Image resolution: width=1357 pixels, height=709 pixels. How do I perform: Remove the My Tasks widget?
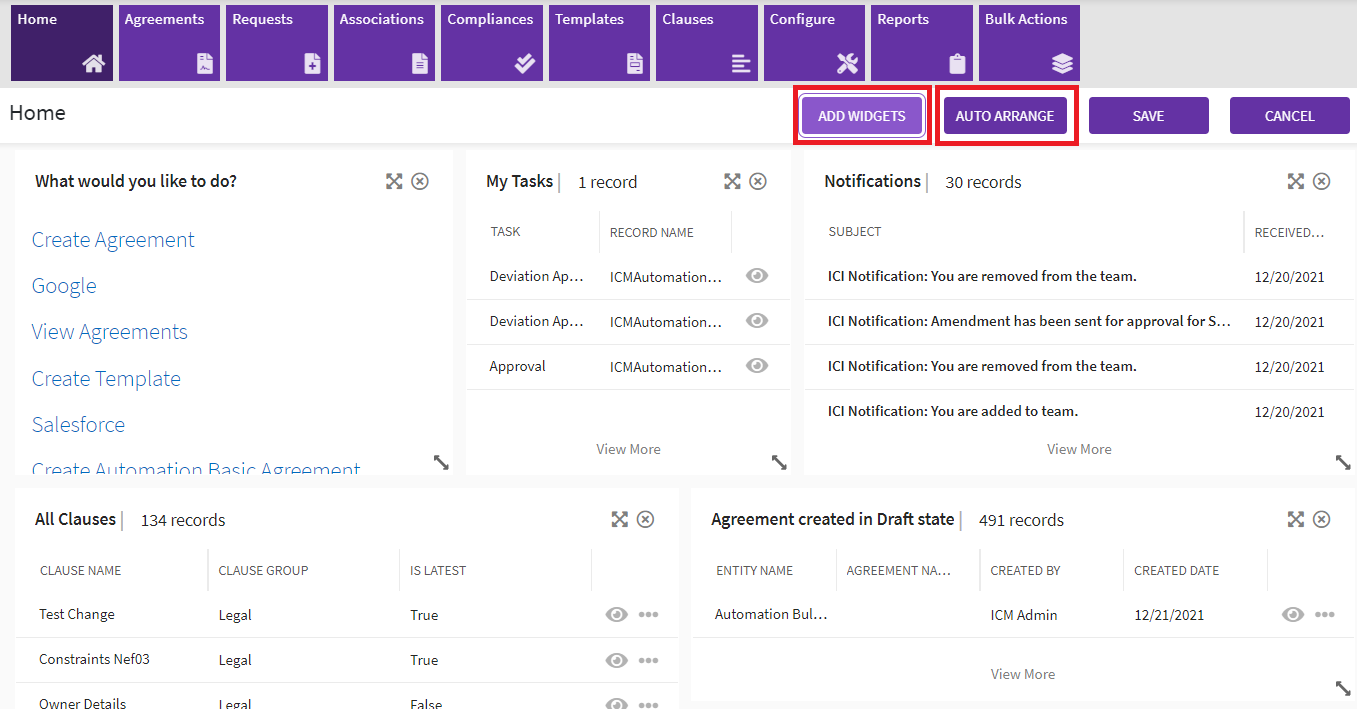758,181
